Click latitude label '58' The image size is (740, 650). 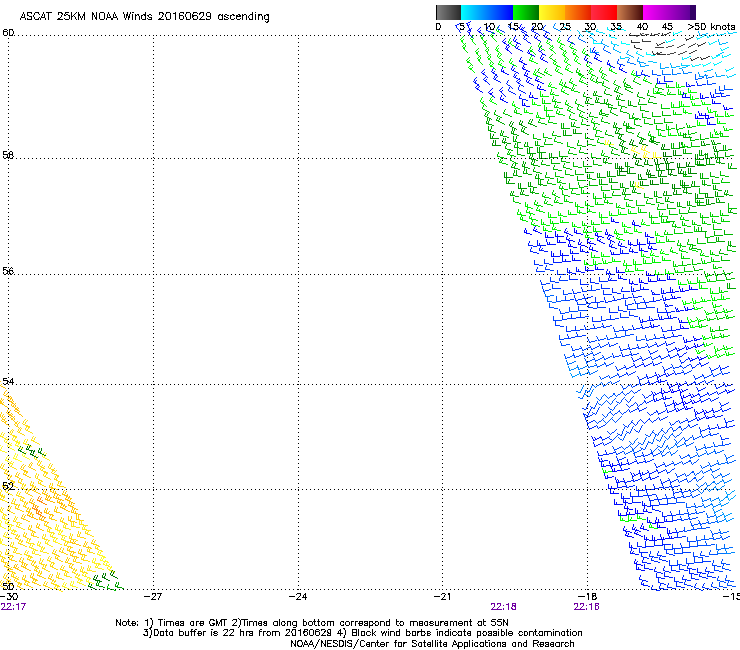pos(8,155)
